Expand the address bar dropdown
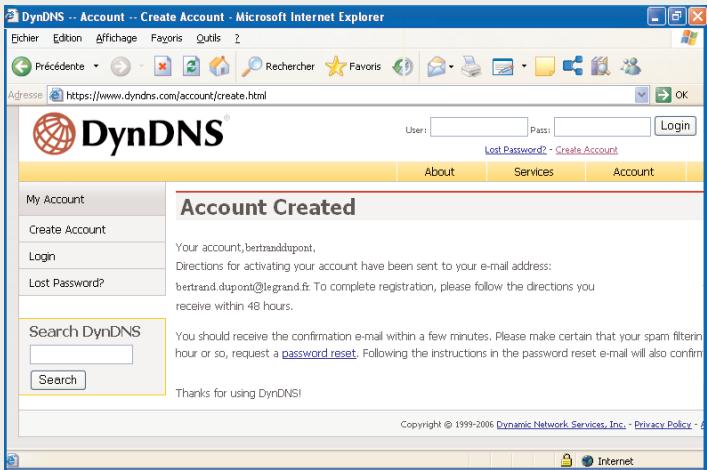Screen dimensions: 707x470 click(x=642, y=95)
